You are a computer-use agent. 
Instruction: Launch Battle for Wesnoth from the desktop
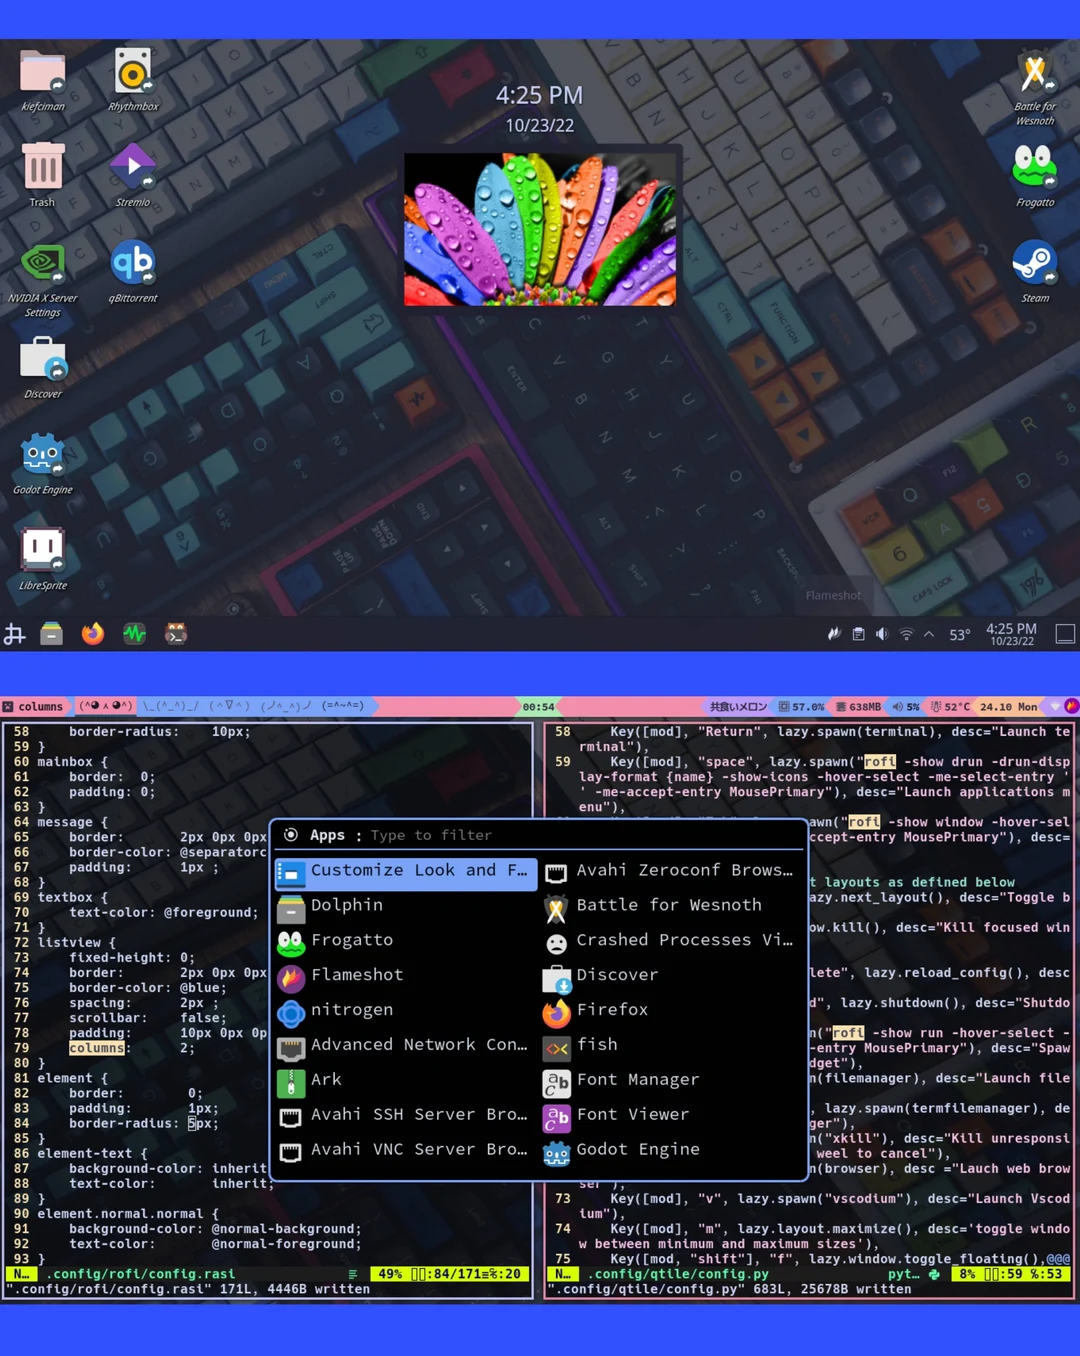(1035, 70)
